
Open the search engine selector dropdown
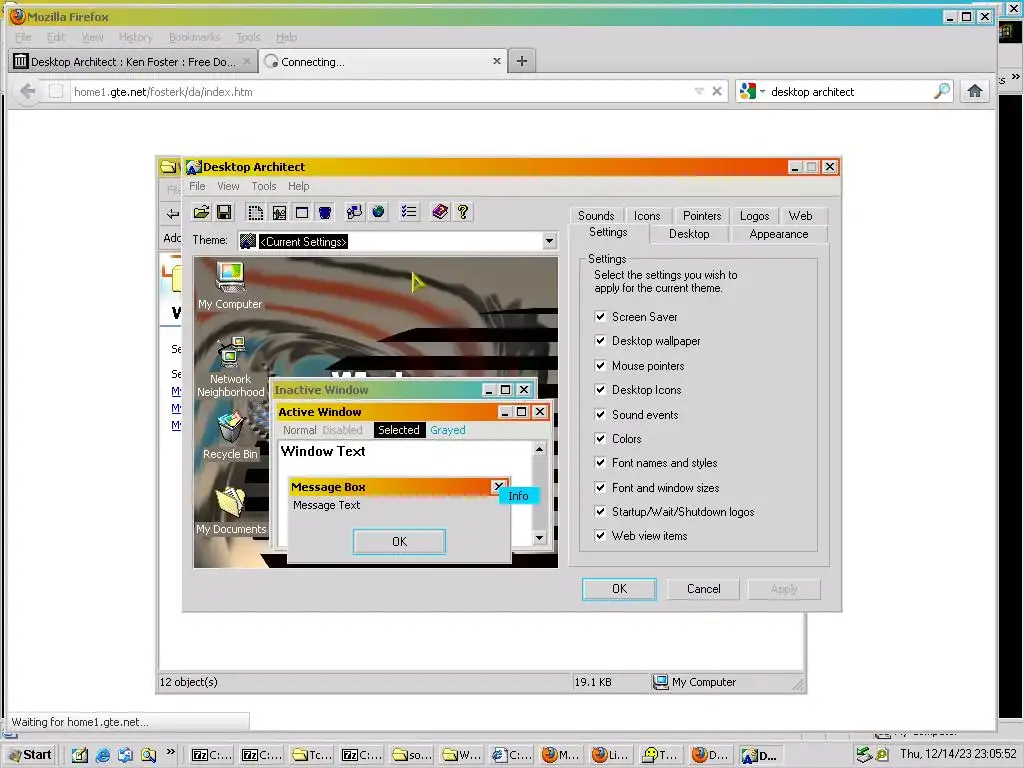(762, 91)
